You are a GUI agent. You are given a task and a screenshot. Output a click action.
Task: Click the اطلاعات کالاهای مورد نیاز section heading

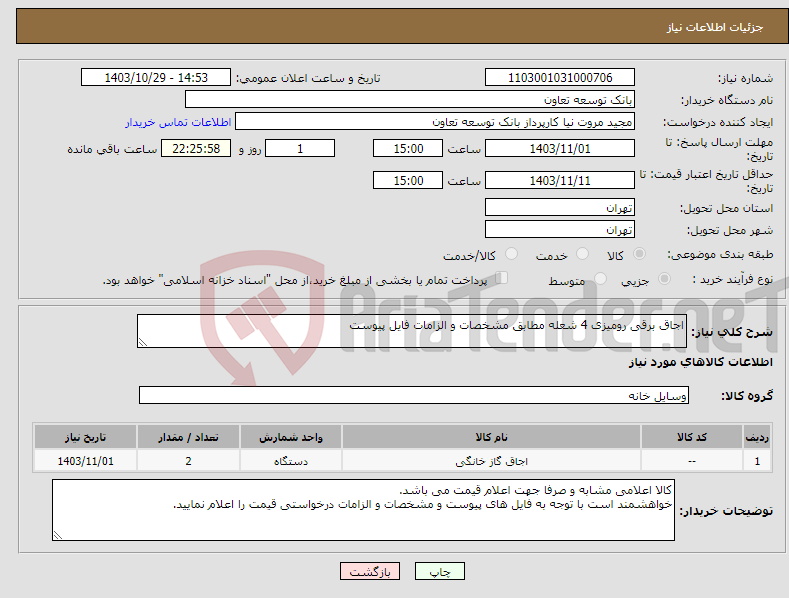click(x=700, y=362)
